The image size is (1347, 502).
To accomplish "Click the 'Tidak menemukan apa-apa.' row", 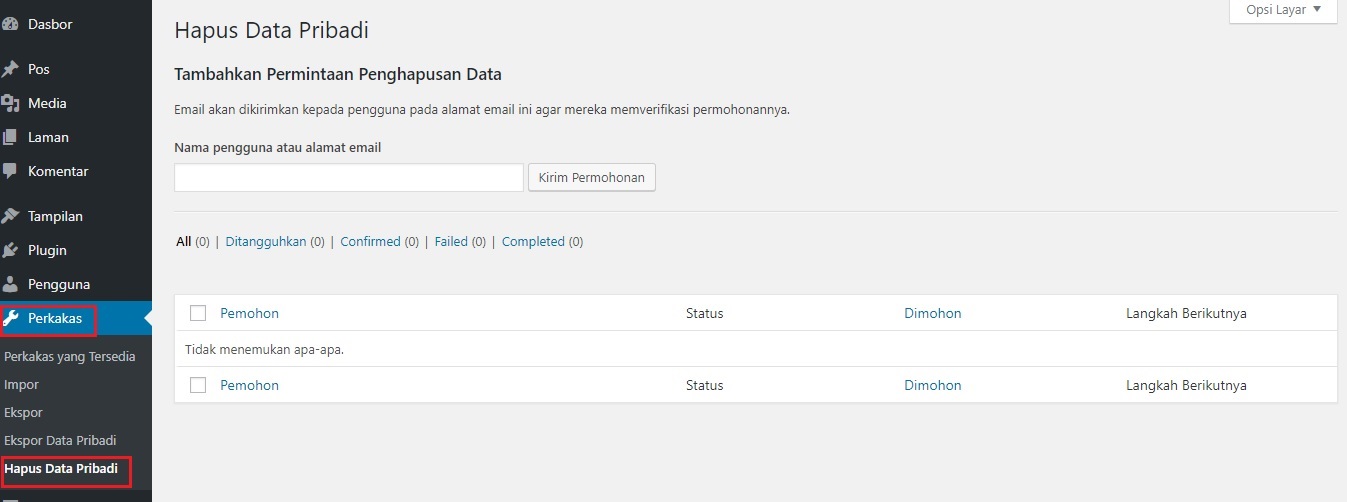I will [x=756, y=349].
